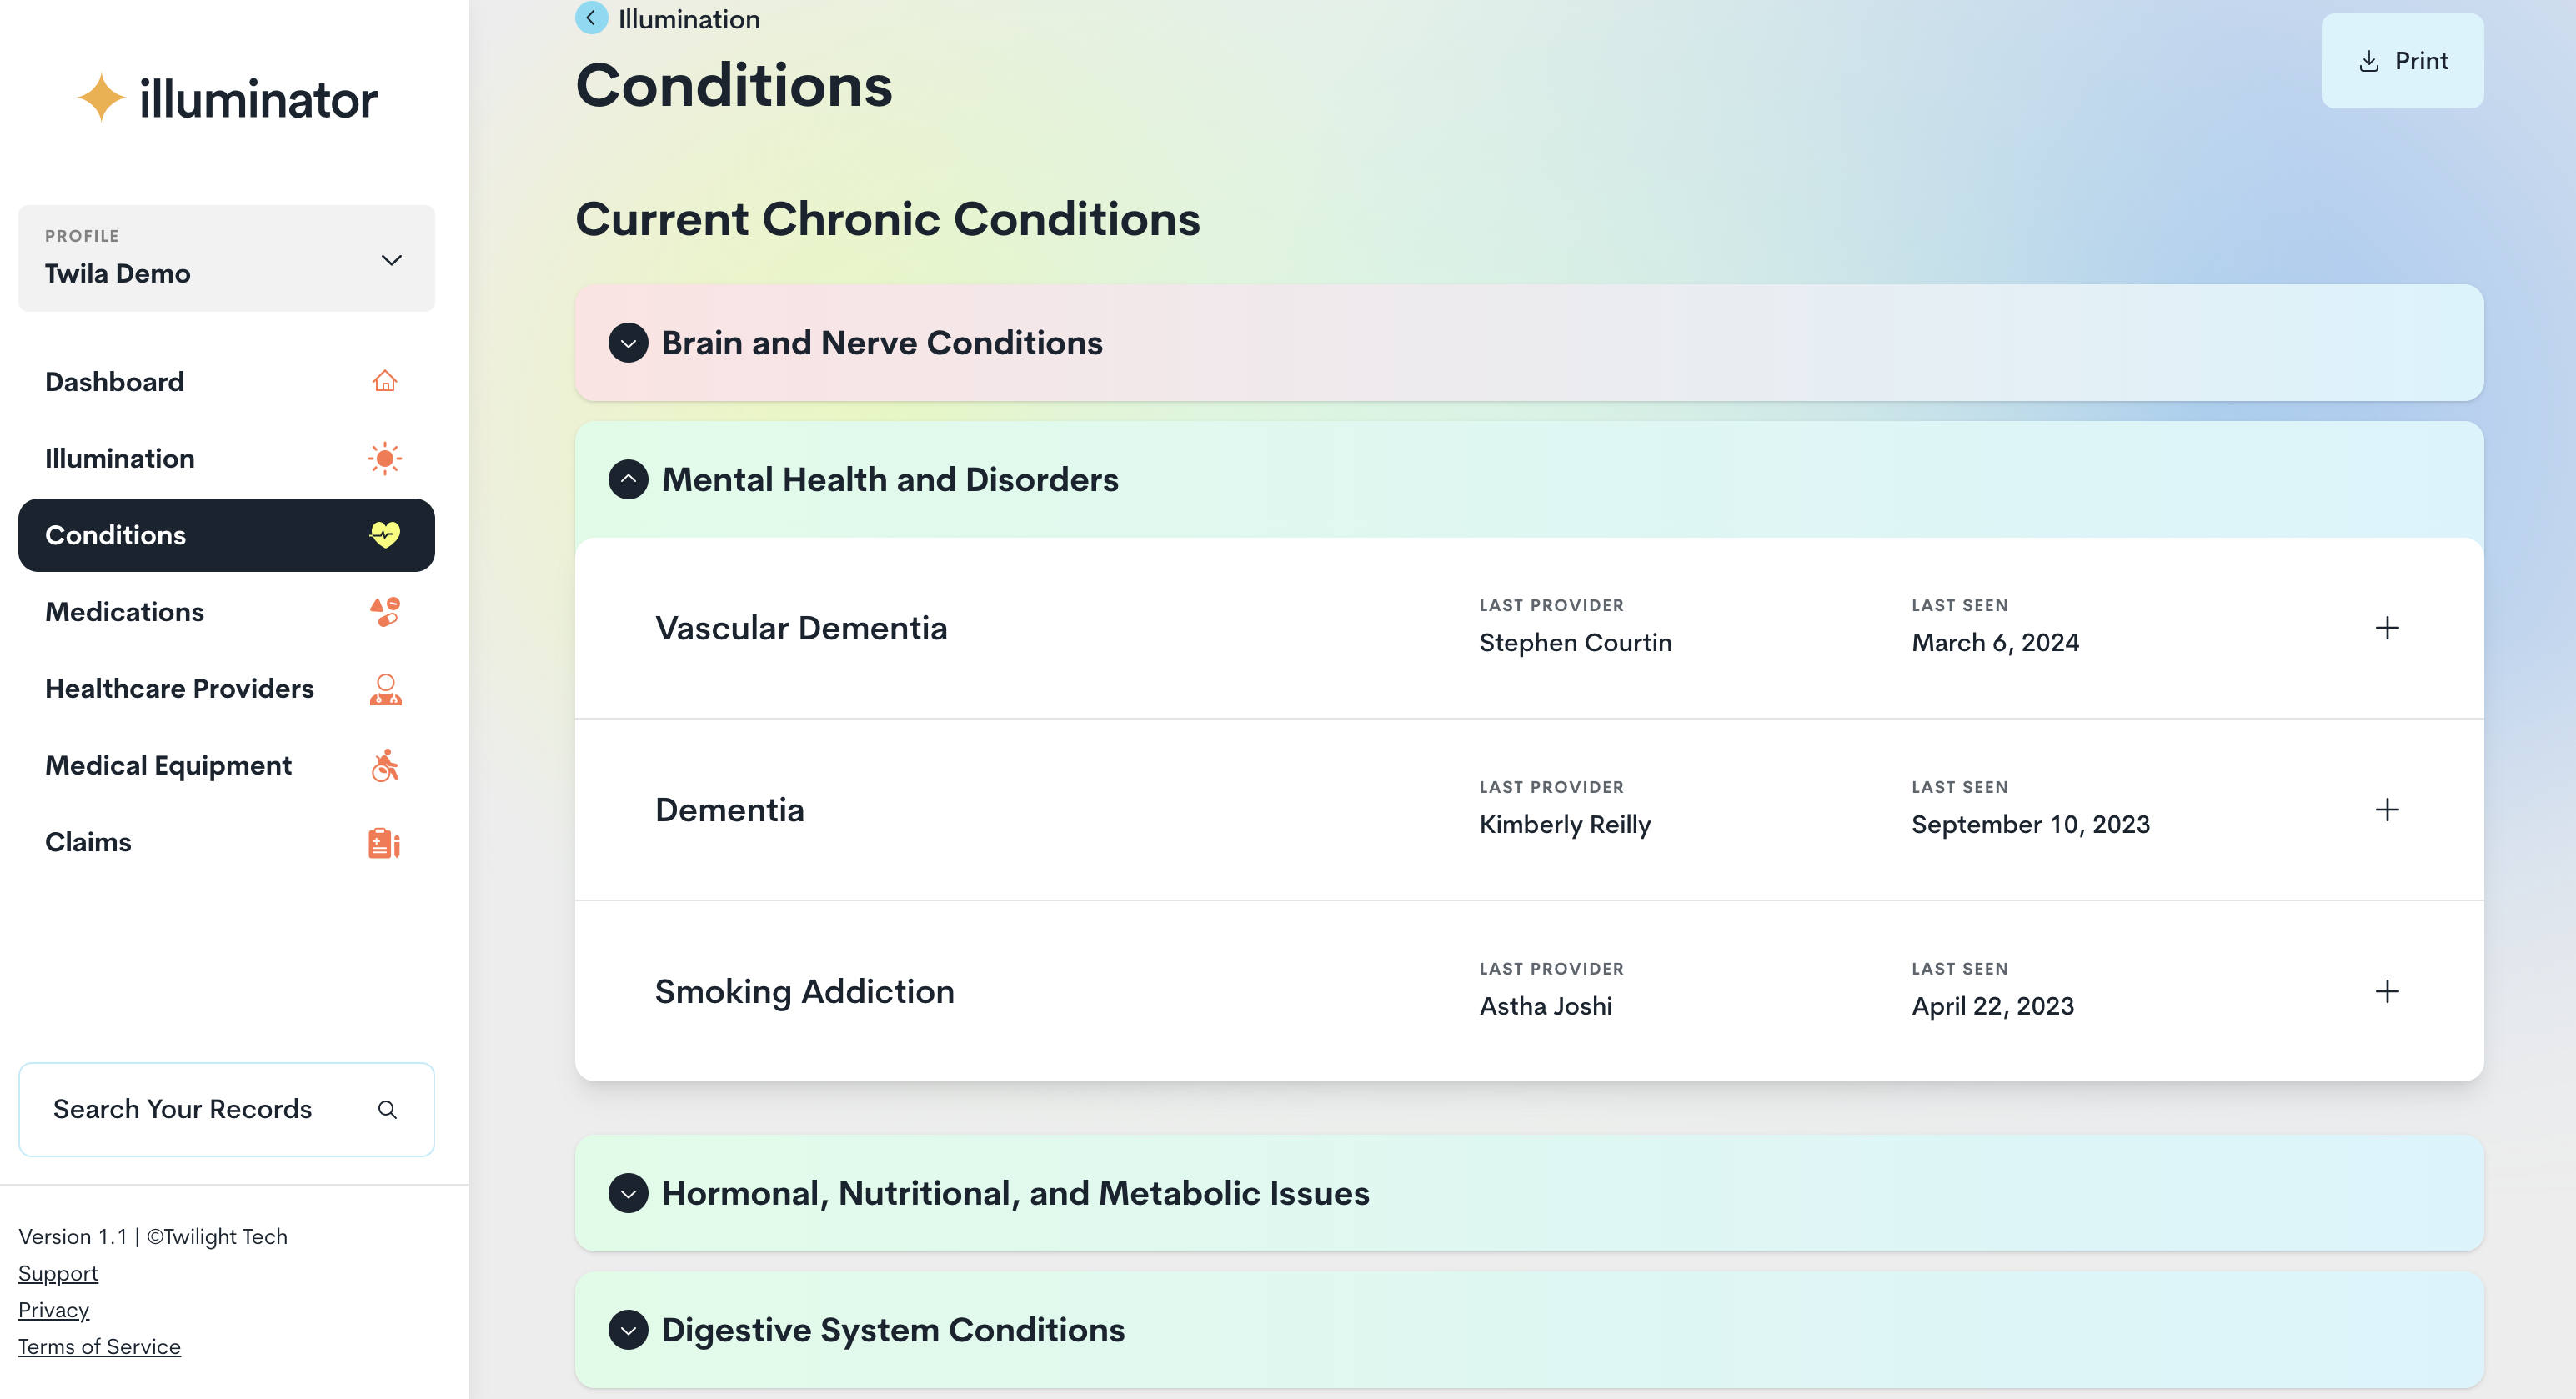Go back using the Illumination arrow icon

pyautogui.click(x=591, y=18)
